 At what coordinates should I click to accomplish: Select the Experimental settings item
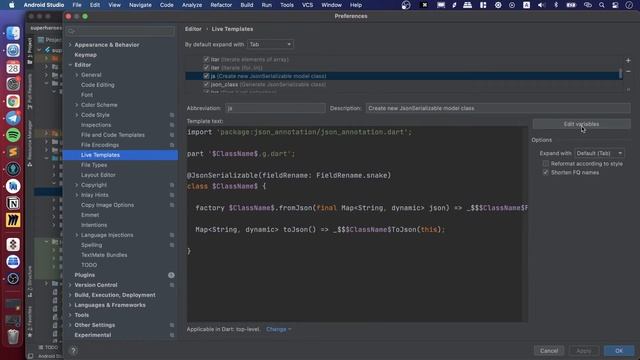(x=93, y=335)
